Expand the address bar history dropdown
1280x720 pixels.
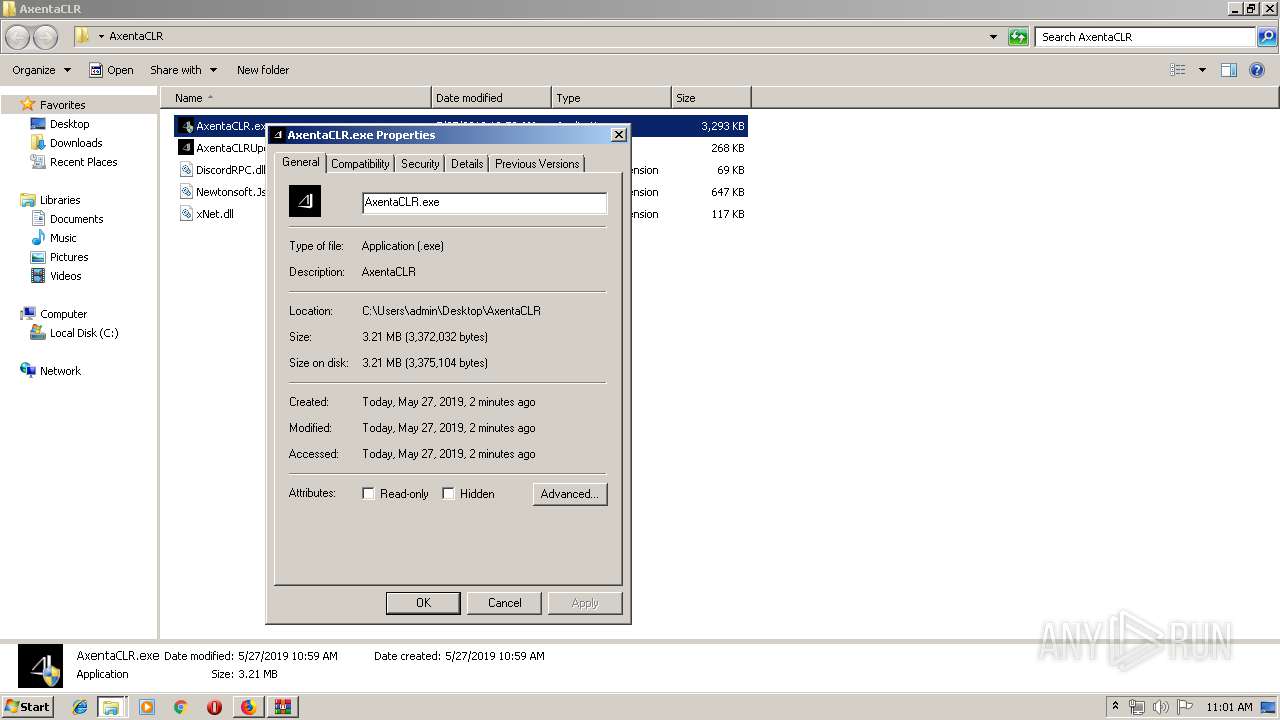[x=993, y=37]
